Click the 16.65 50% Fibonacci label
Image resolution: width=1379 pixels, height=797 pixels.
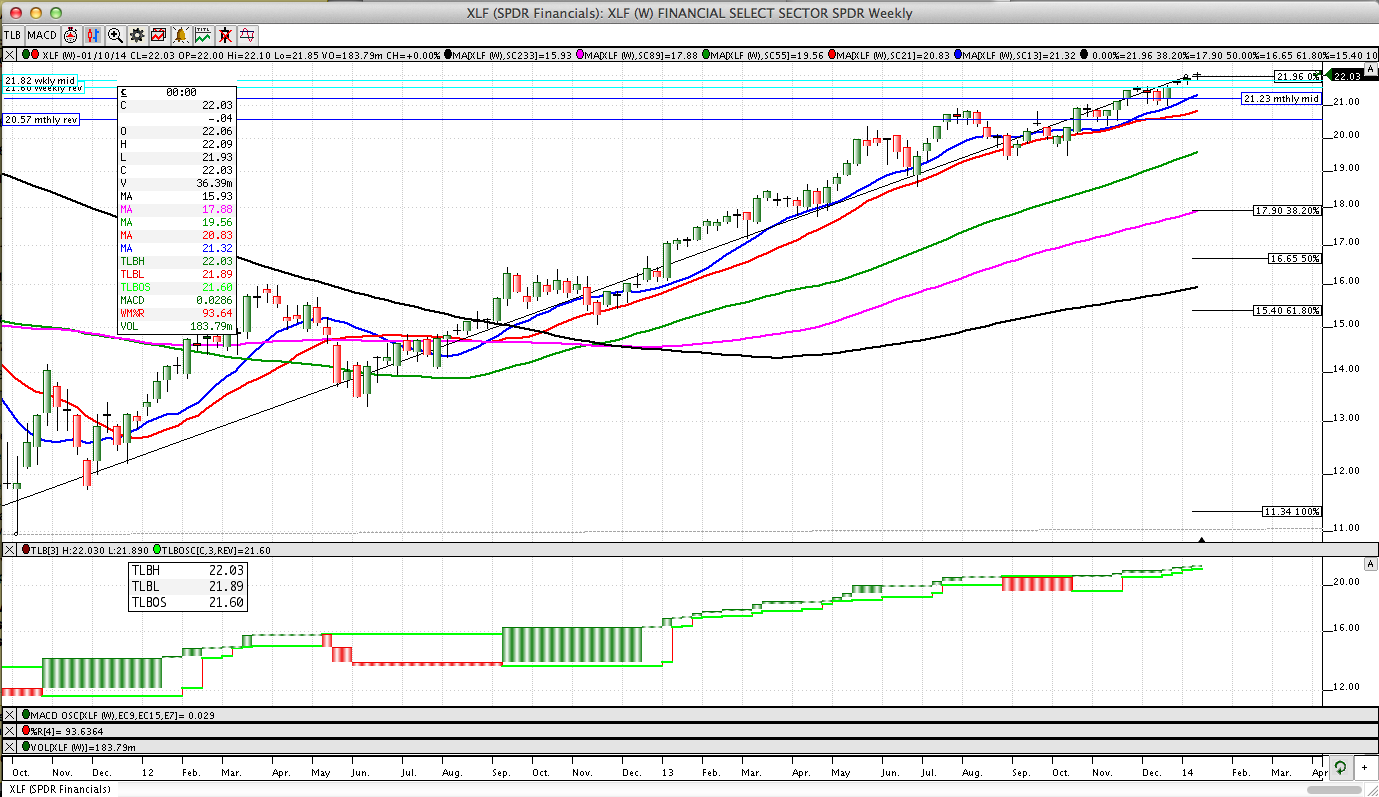click(1294, 258)
